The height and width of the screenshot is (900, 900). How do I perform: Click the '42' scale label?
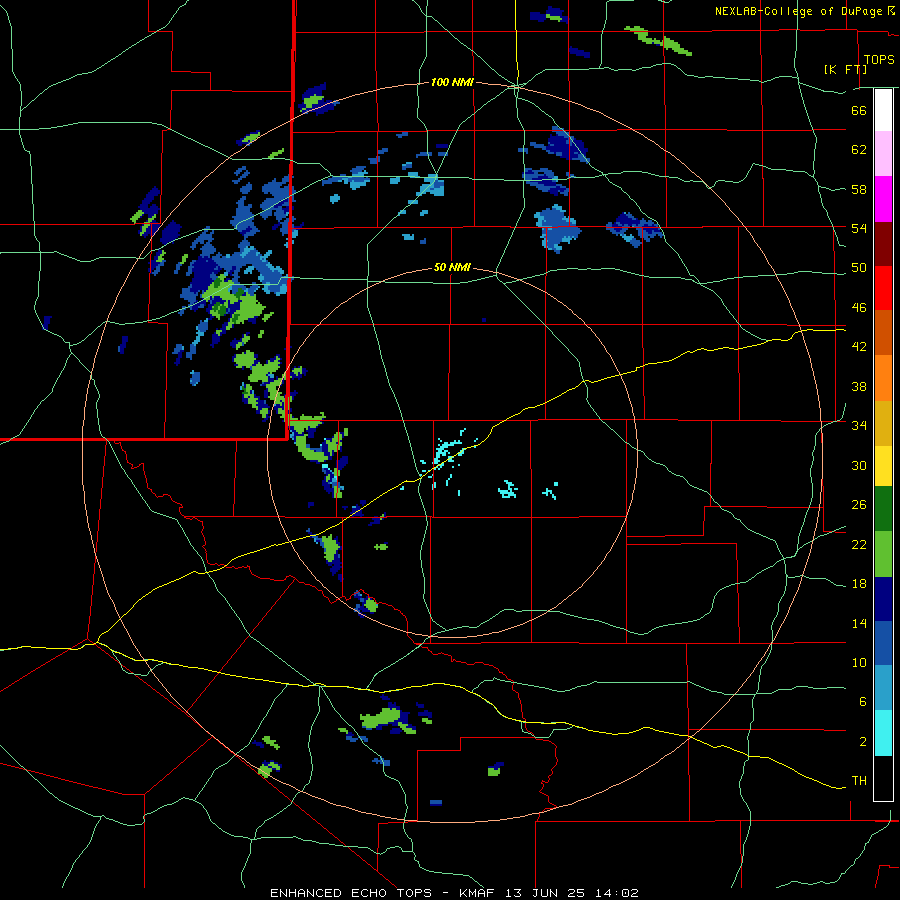859,347
